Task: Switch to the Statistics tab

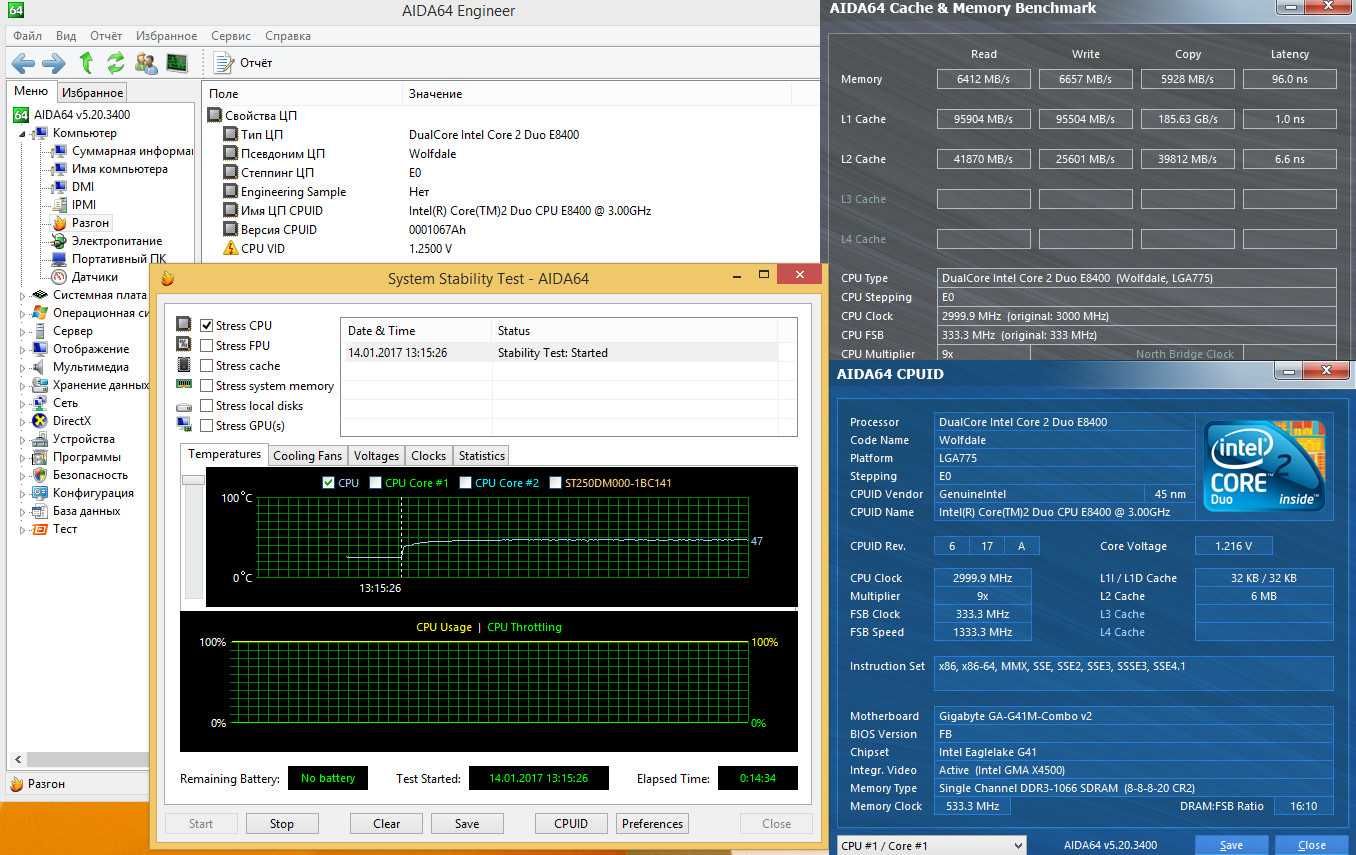Action: (x=481, y=456)
